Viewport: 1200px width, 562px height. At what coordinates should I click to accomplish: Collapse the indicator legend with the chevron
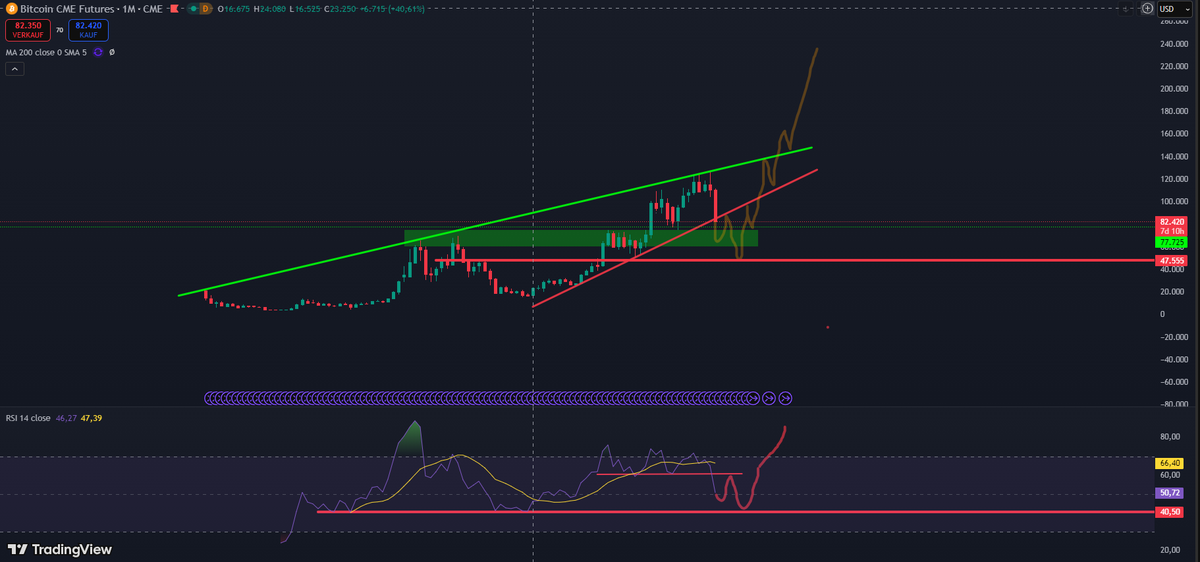tap(15, 69)
